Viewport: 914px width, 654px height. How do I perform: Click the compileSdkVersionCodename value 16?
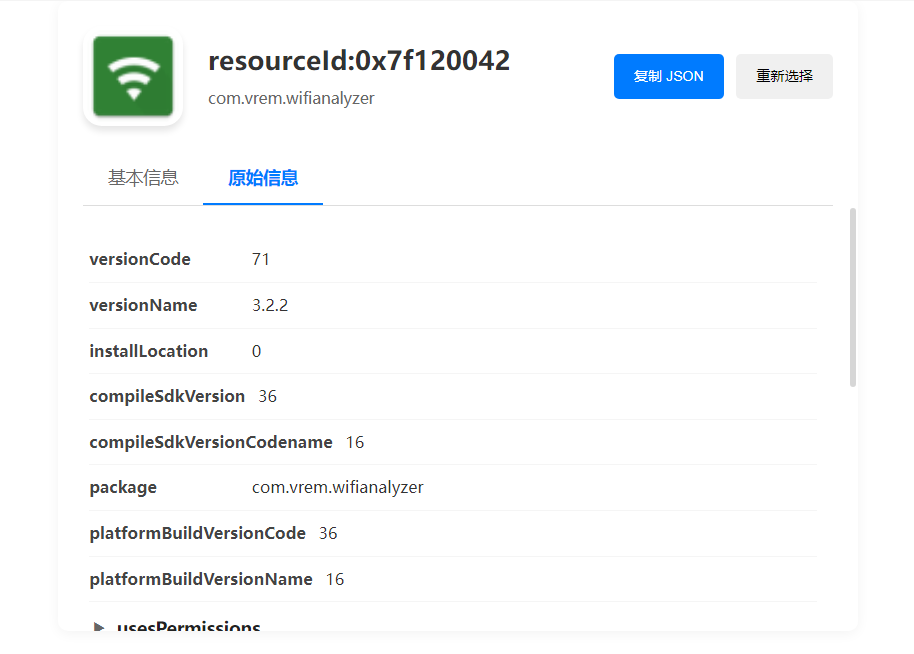coord(355,442)
